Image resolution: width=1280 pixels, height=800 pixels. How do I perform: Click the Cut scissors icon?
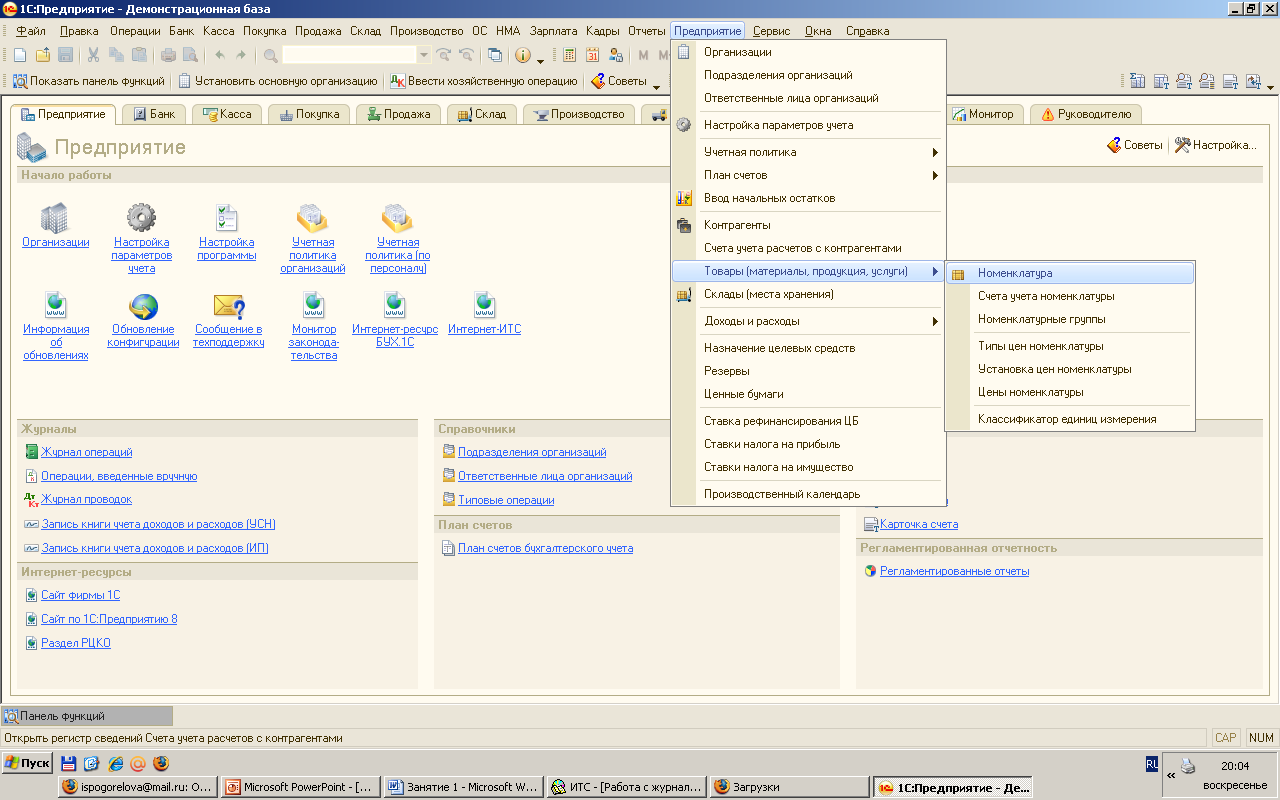coord(93,55)
